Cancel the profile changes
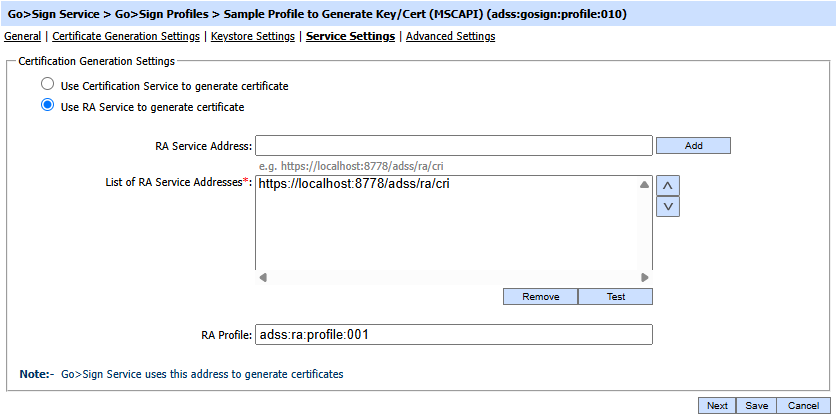The height and width of the screenshot is (418, 837). (x=803, y=406)
